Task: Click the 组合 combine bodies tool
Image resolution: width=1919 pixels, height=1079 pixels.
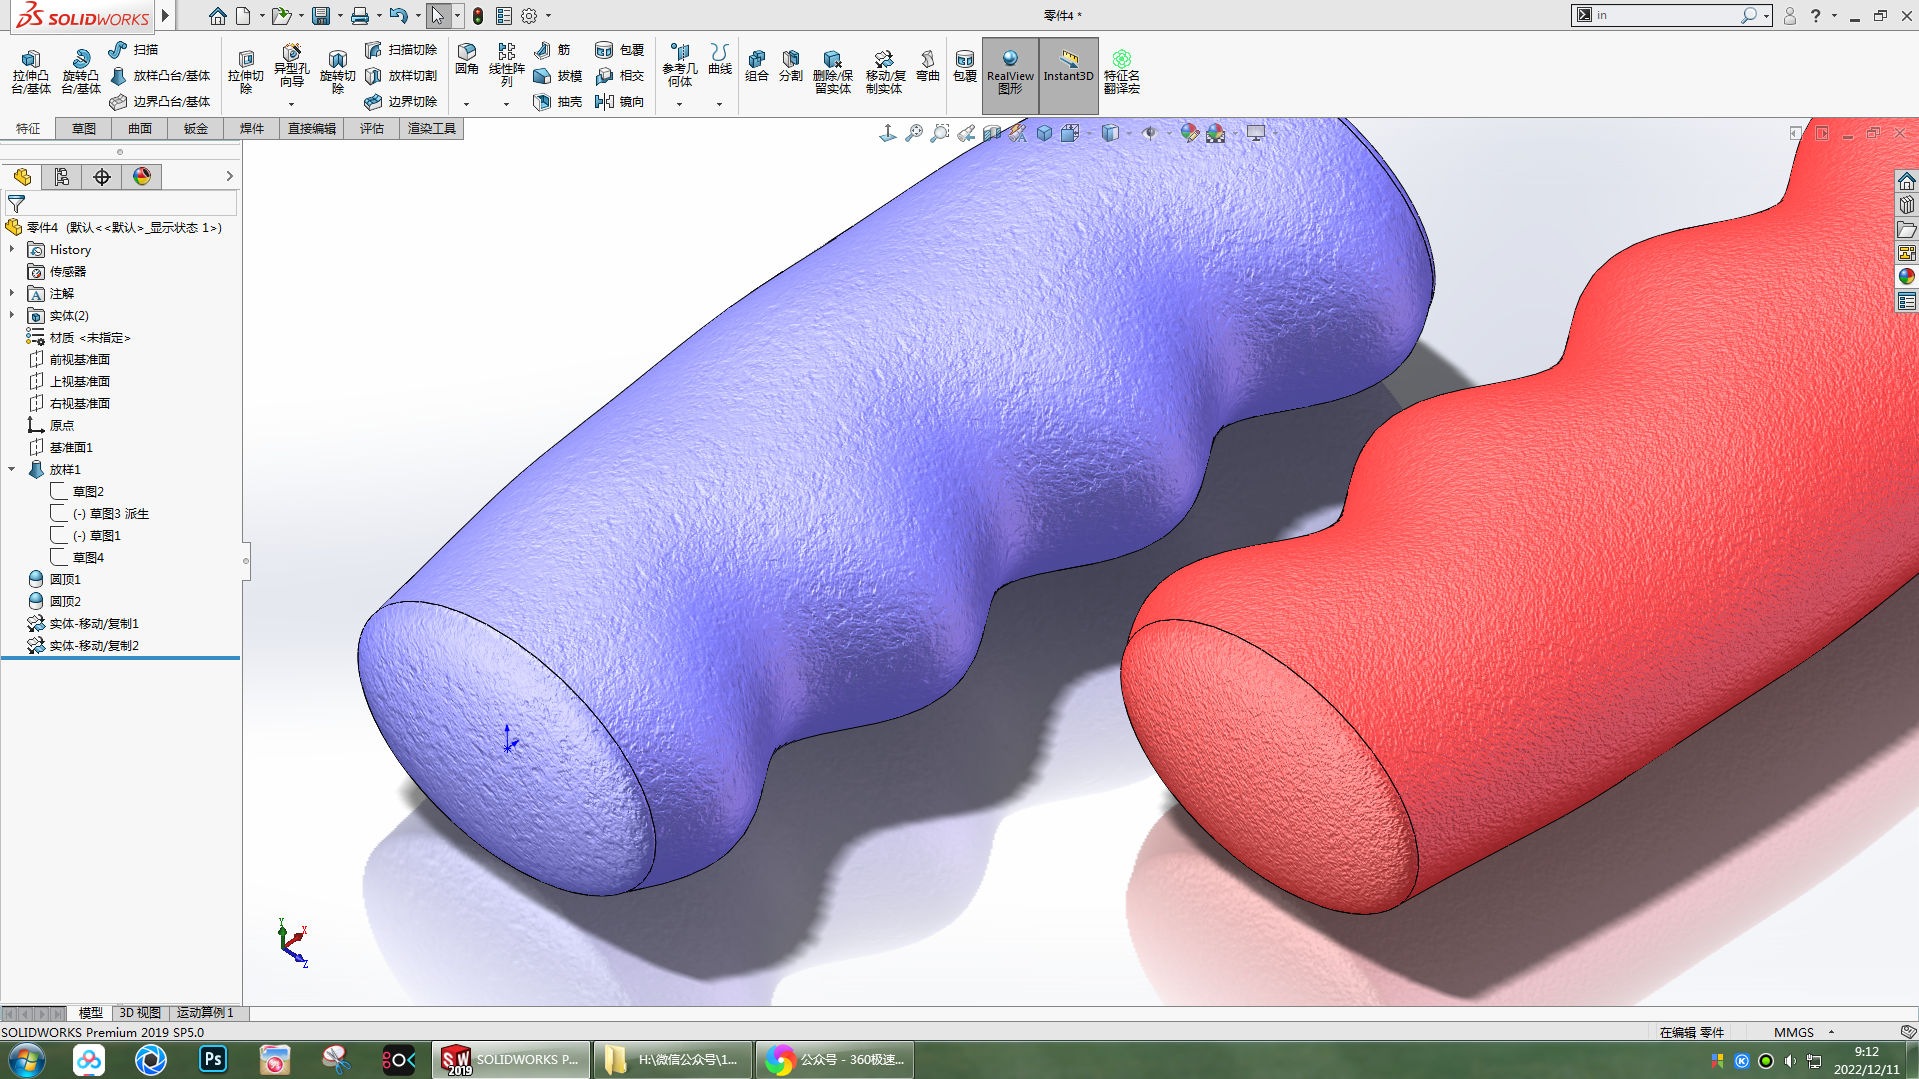Action: (x=757, y=66)
